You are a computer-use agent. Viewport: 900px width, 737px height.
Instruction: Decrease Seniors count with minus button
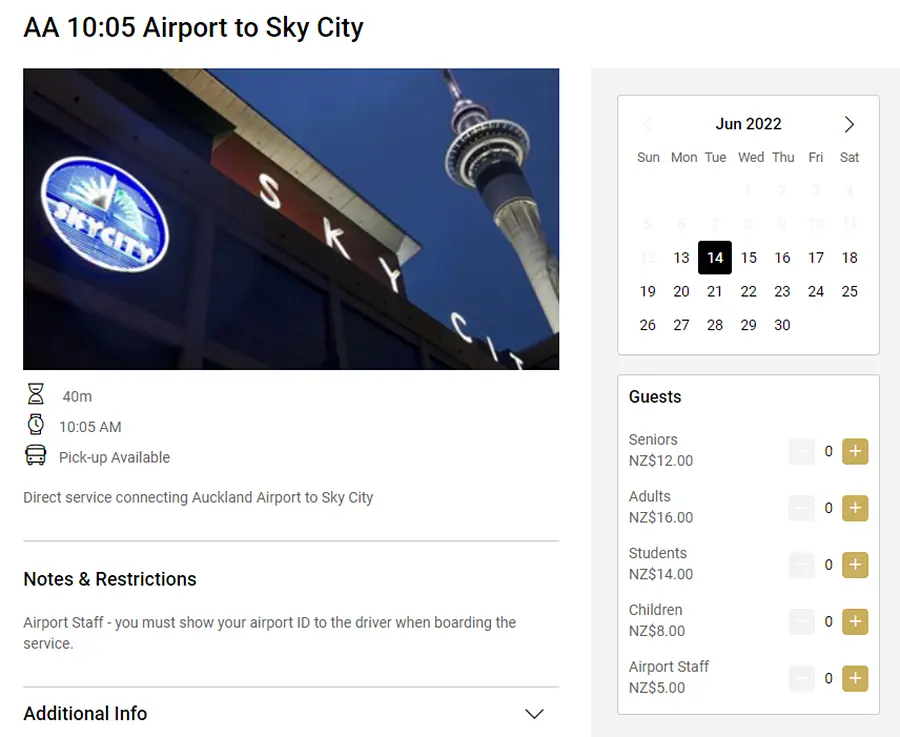tap(801, 451)
